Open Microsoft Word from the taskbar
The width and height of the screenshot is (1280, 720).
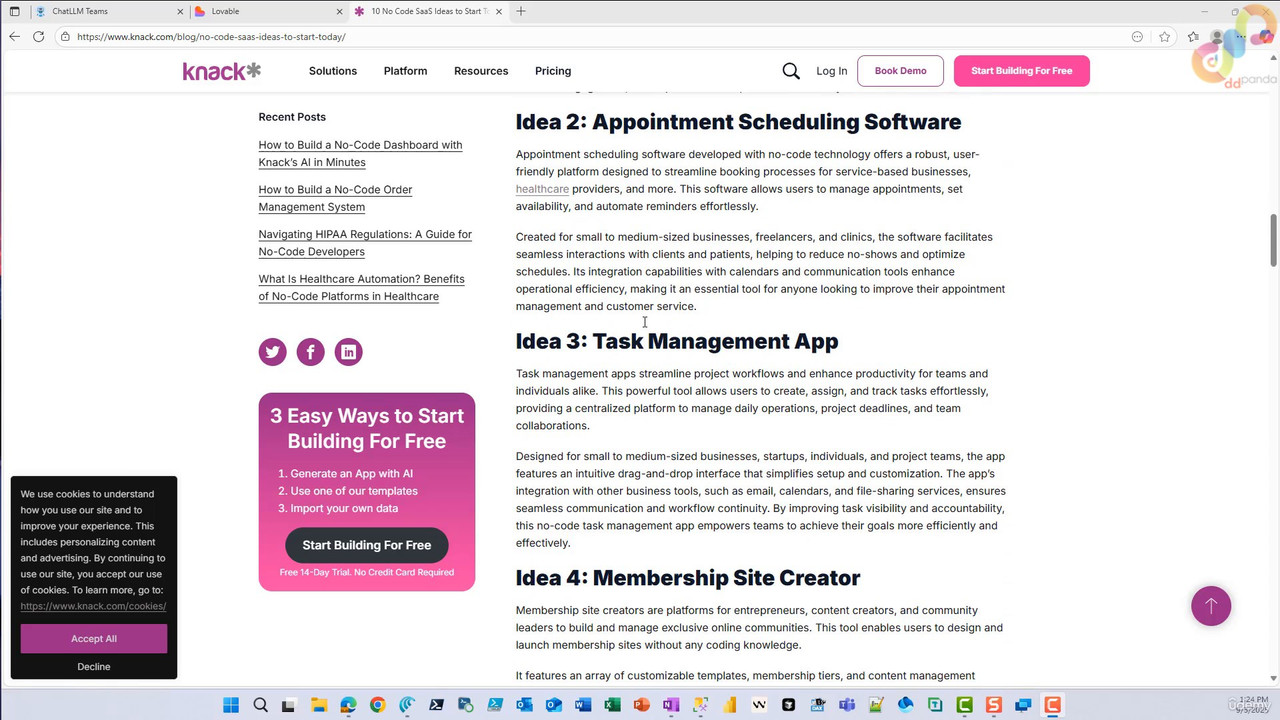pos(583,705)
